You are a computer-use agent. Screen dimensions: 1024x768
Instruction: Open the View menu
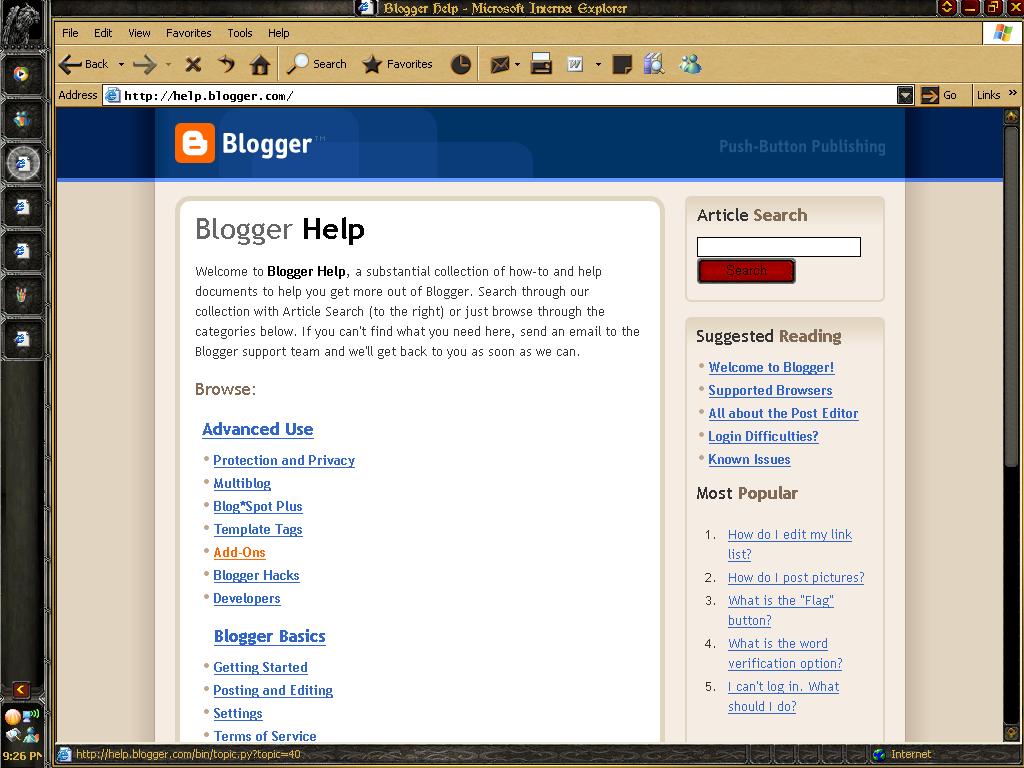[x=139, y=33]
